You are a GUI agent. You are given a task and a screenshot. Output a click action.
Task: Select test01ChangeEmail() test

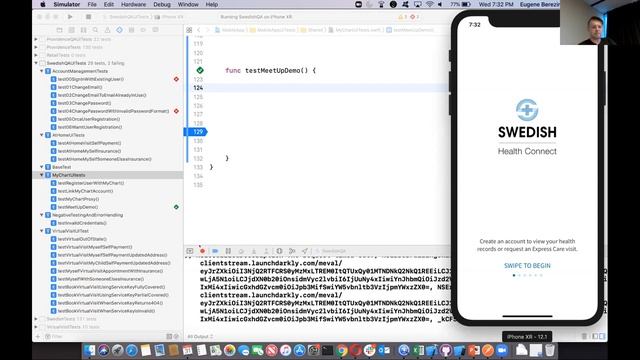coord(80,87)
